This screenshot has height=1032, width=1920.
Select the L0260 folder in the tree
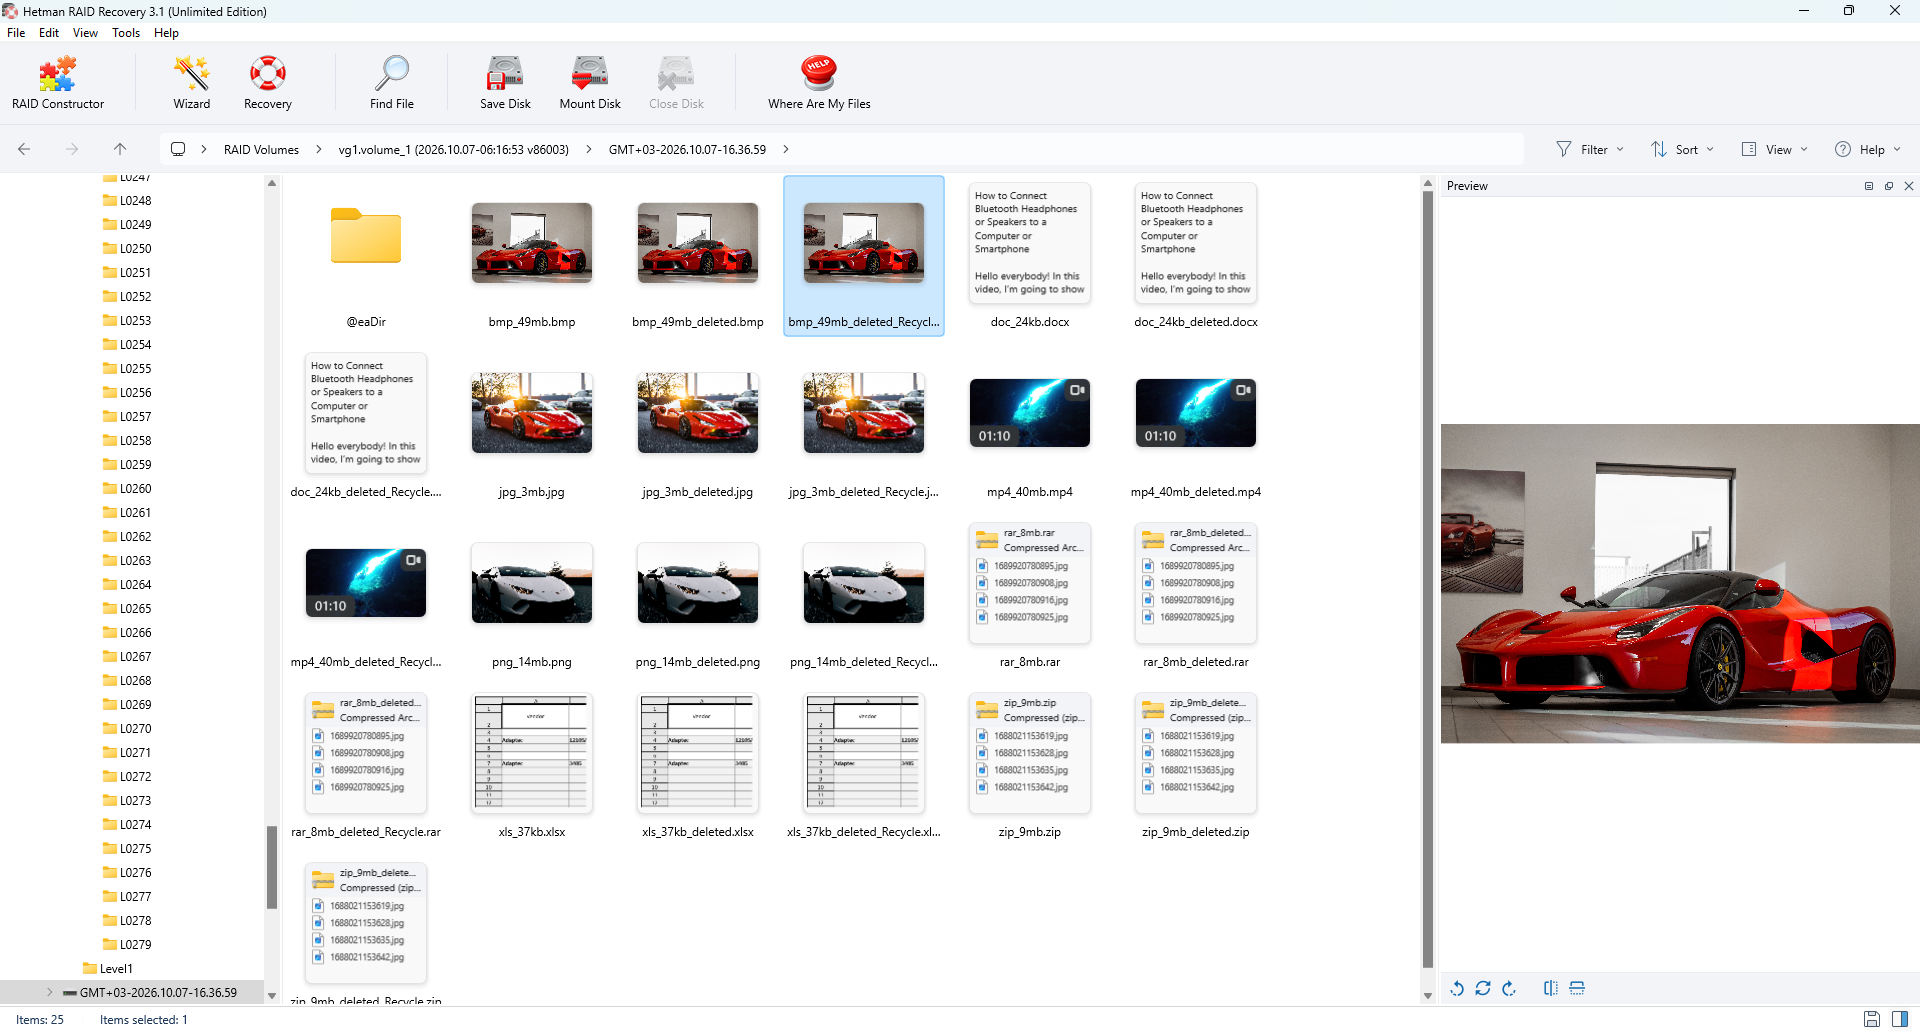(x=127, y=488)
